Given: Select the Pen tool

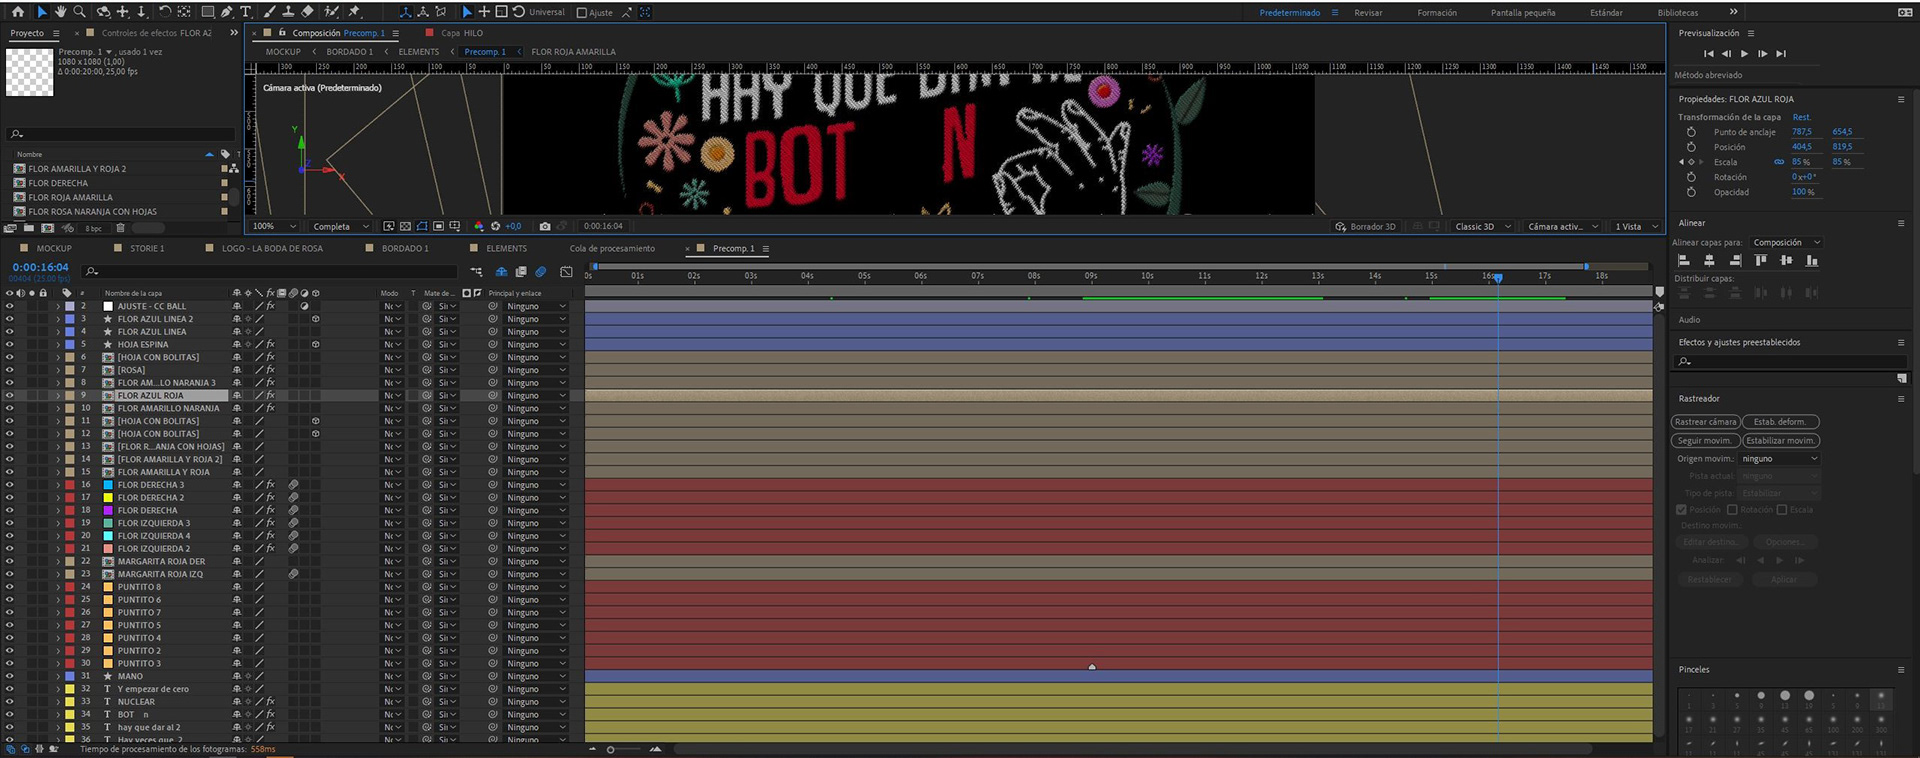Looking at the screenshot, I should pyautogui.click(x=227, y=12).
